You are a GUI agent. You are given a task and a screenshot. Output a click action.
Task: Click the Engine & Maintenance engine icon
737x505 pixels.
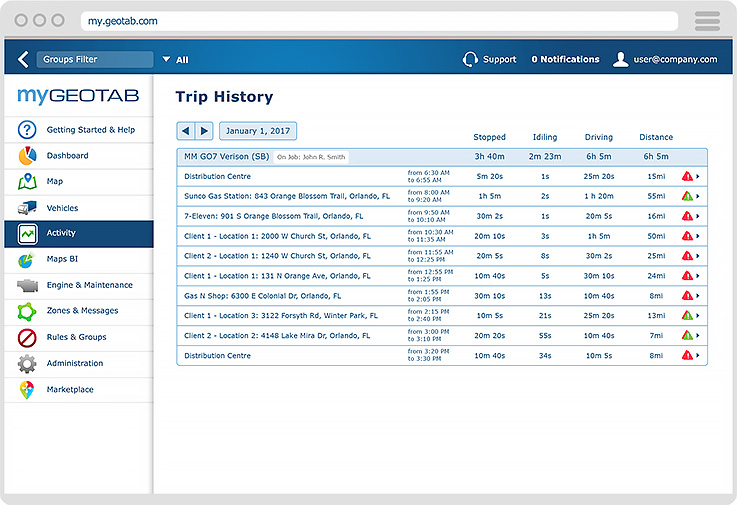[27, 285]
